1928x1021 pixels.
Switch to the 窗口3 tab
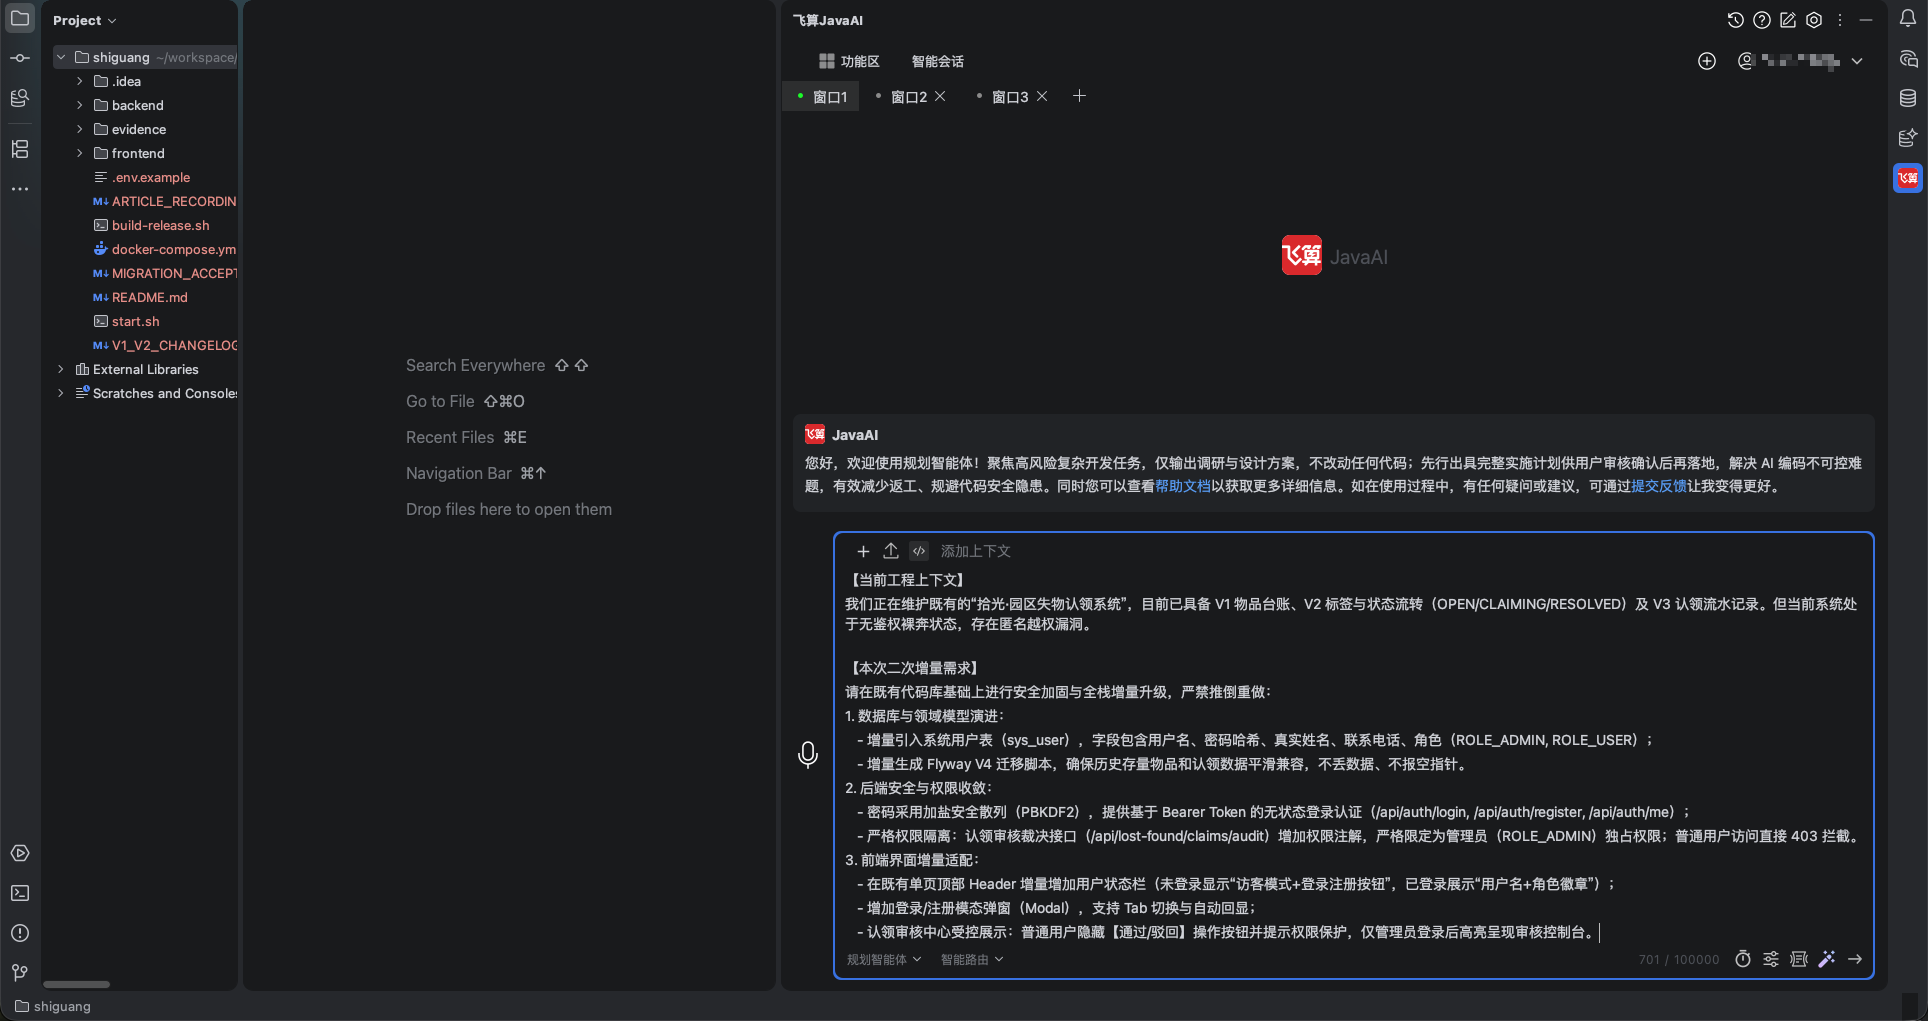[1010, 97]
